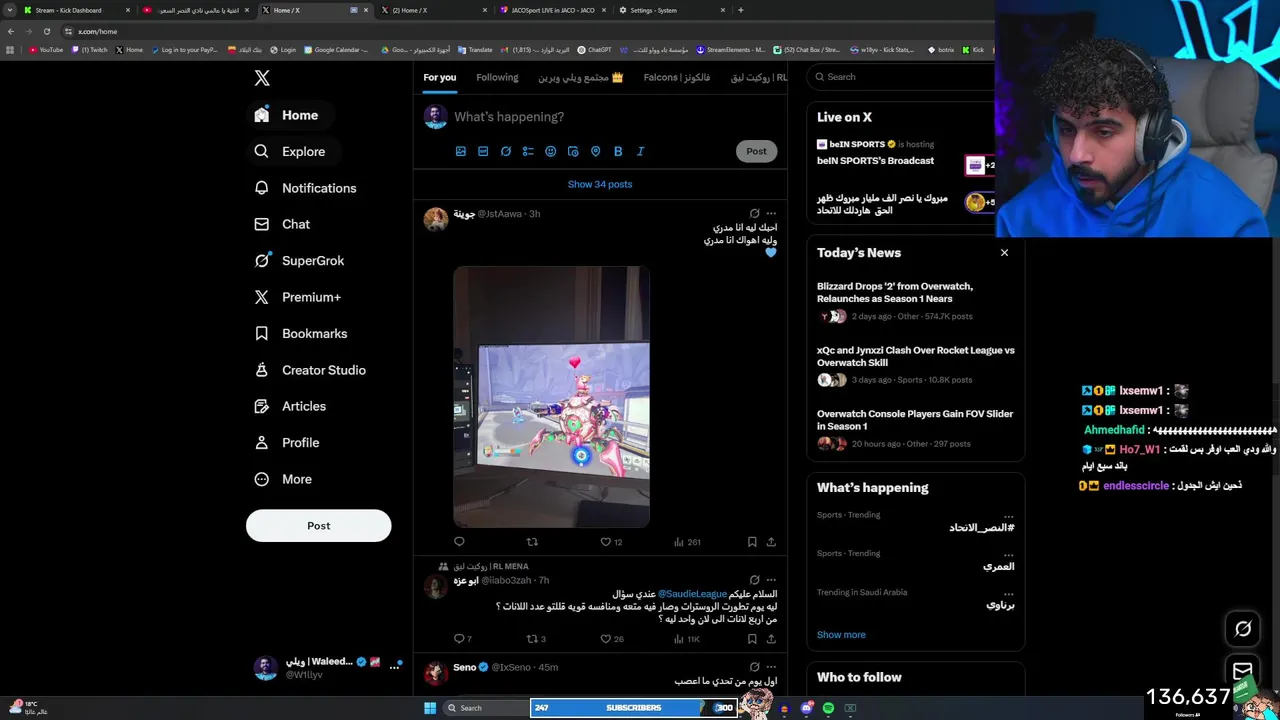Screen dimensions: 1280x720
Task: Open the Windows Start menu
Action: point(430,708)
